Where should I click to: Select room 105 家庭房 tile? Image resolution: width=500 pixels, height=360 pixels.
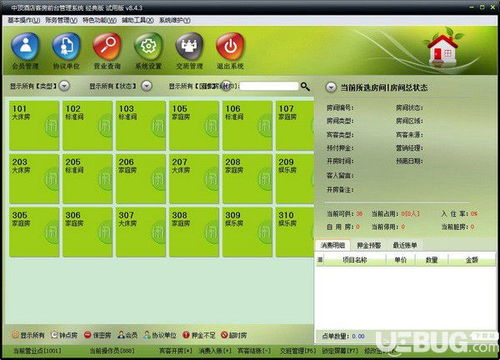tap(194, 126)
